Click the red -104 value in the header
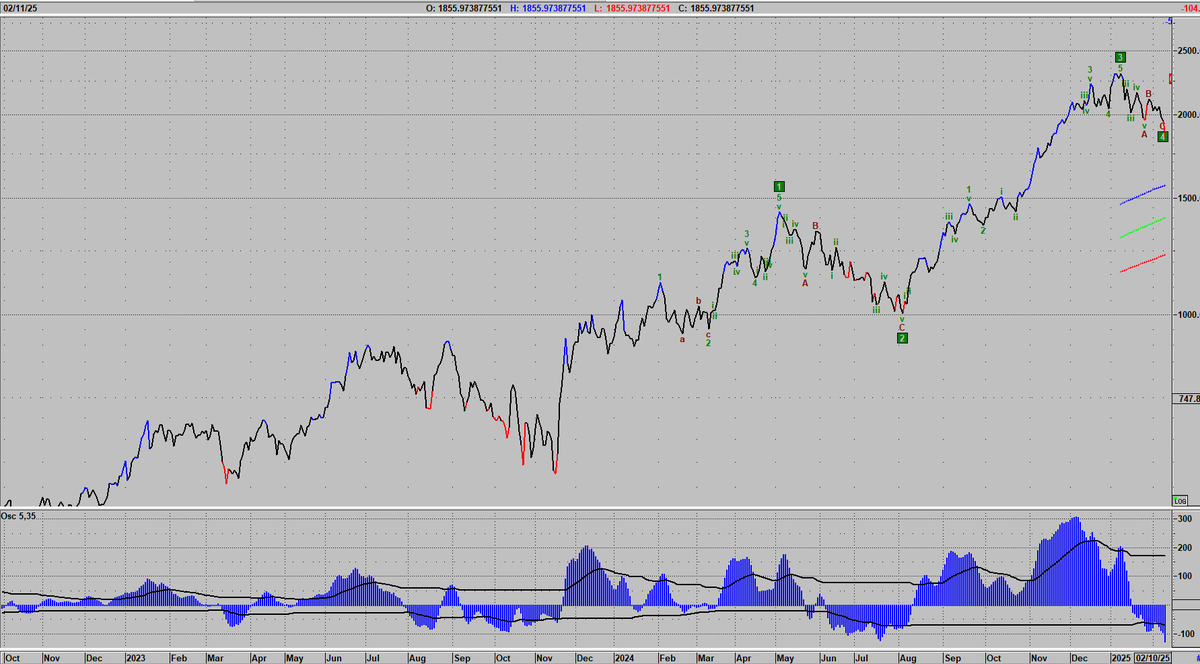 point(1189,7)
